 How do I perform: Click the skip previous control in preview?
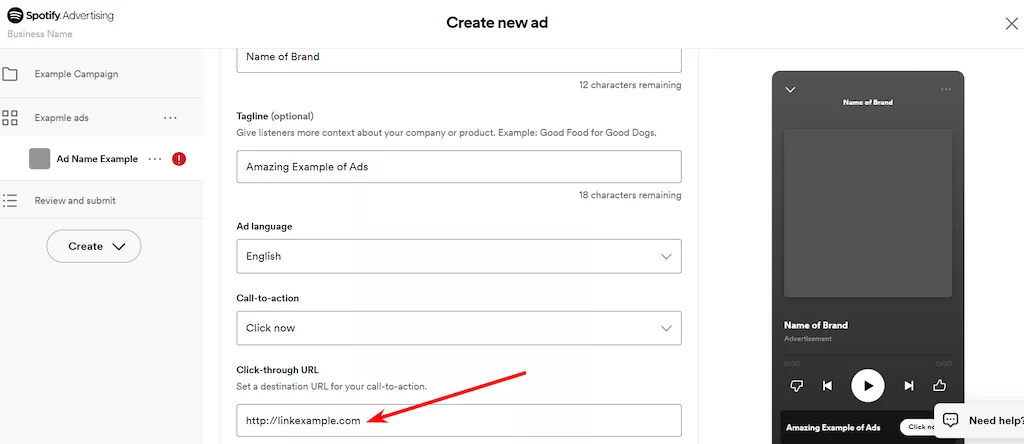[x=827, y=386]
